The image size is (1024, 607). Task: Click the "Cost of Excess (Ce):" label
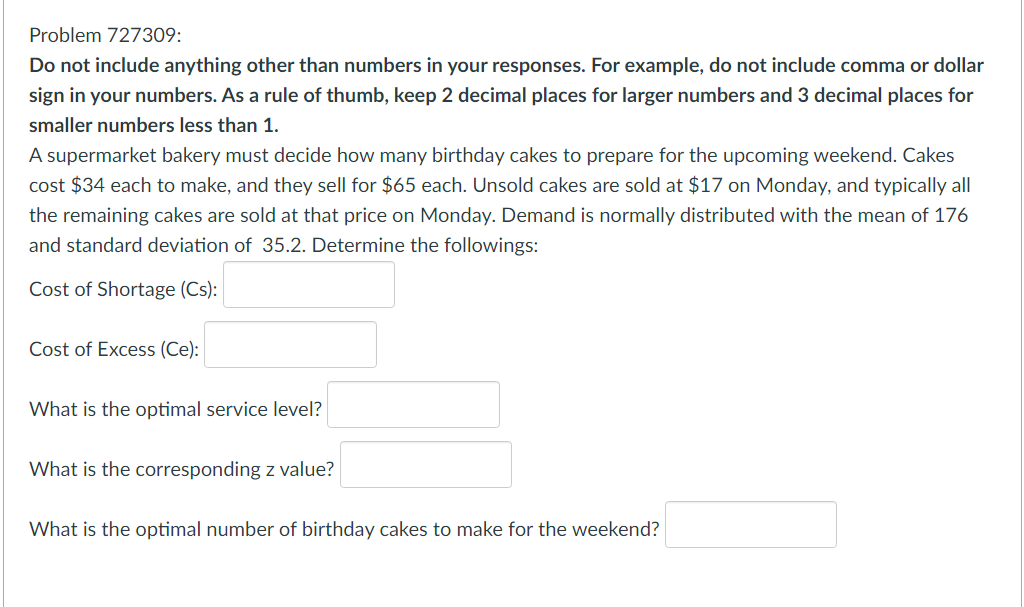pyautogui.click(x=114, y=350)
